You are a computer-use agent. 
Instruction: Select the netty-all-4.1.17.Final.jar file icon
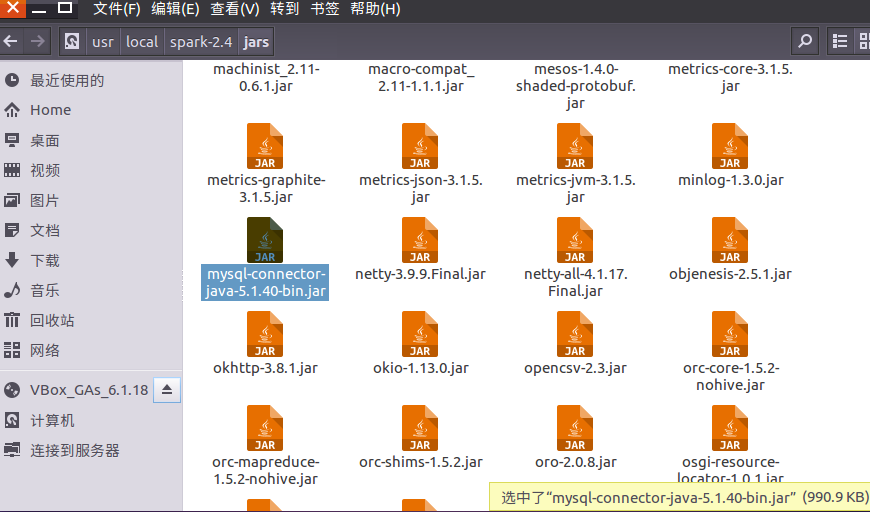click(x=575, y=240)
